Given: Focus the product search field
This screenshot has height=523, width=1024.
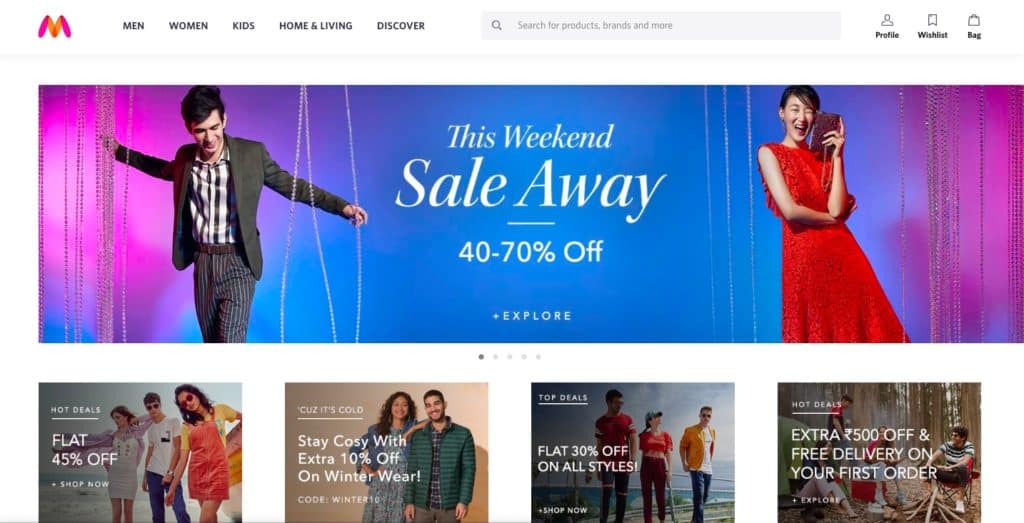Looking at the screenshot, I should coord(661,25).
